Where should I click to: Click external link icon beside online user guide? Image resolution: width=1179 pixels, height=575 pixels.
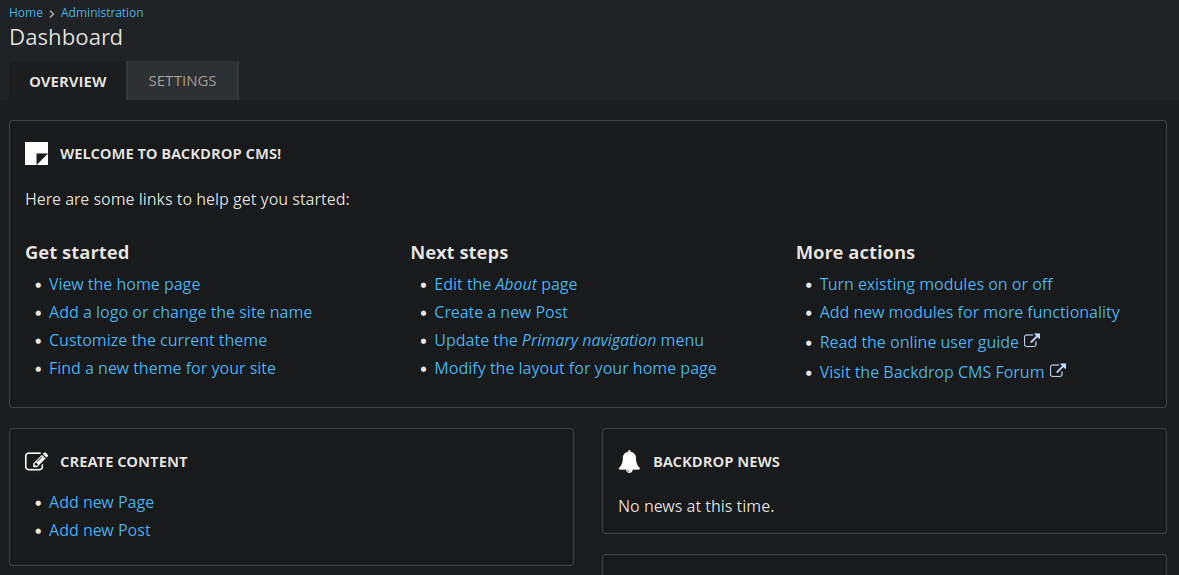point(1032,341)
